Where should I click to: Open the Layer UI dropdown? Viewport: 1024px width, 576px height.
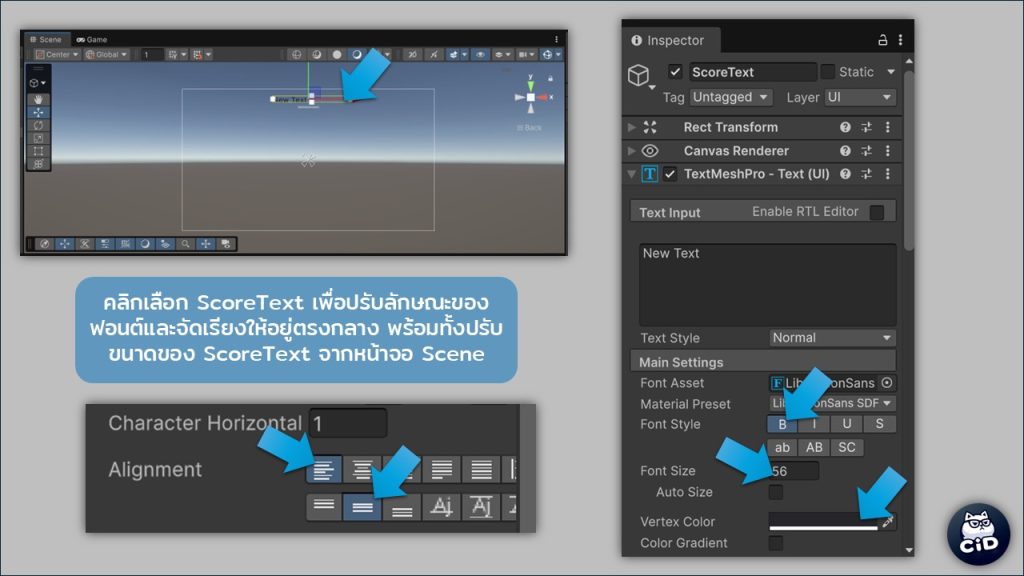pyautogui.click(x=859, y=97)
